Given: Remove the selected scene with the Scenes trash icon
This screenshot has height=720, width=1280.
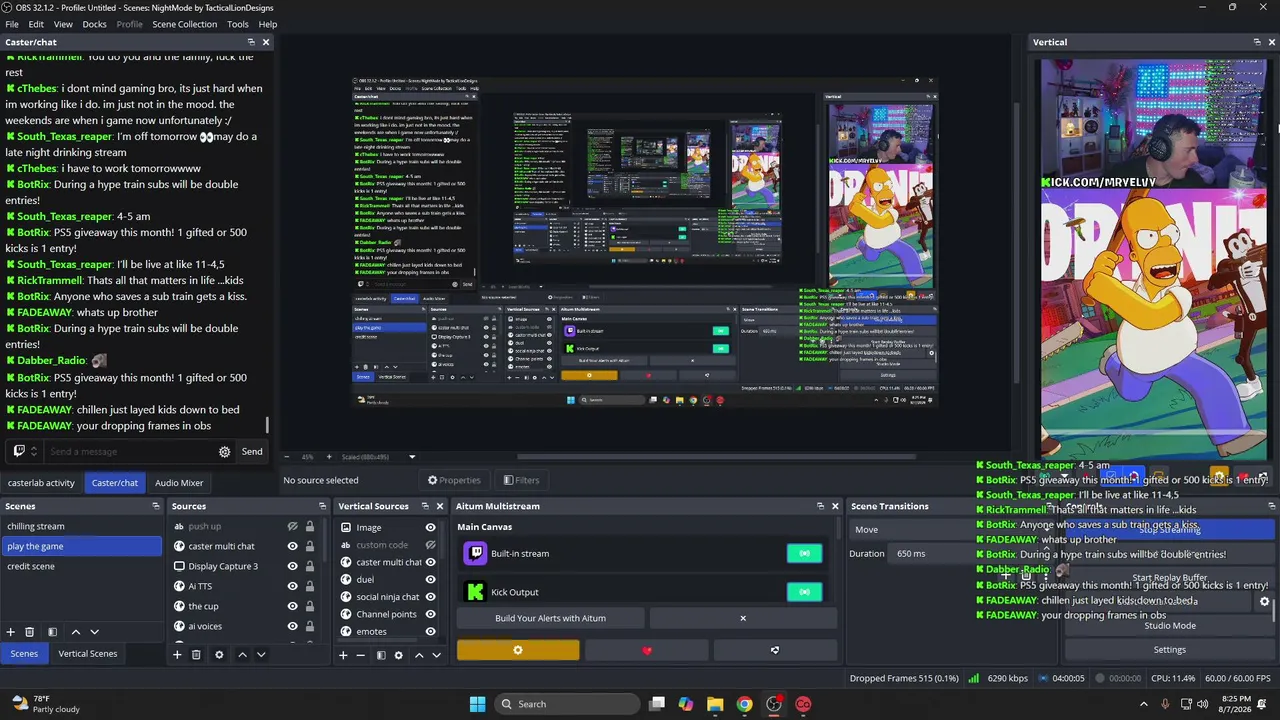Looking at the screenshot, I should (x=29, y=632).
